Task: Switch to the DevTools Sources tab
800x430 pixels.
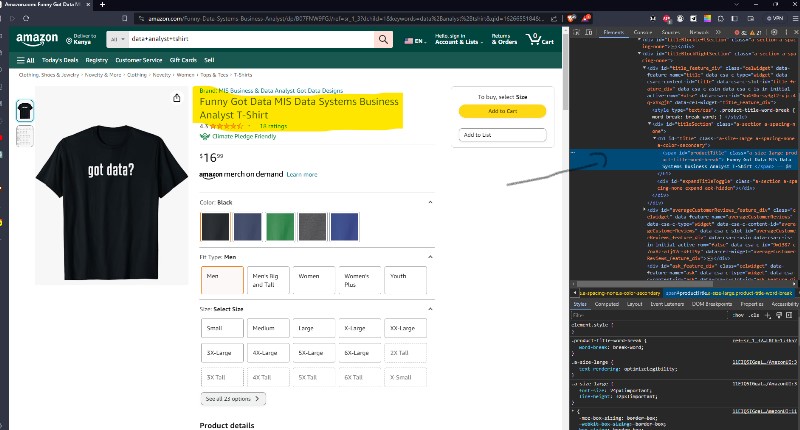Action: point(670,32)
